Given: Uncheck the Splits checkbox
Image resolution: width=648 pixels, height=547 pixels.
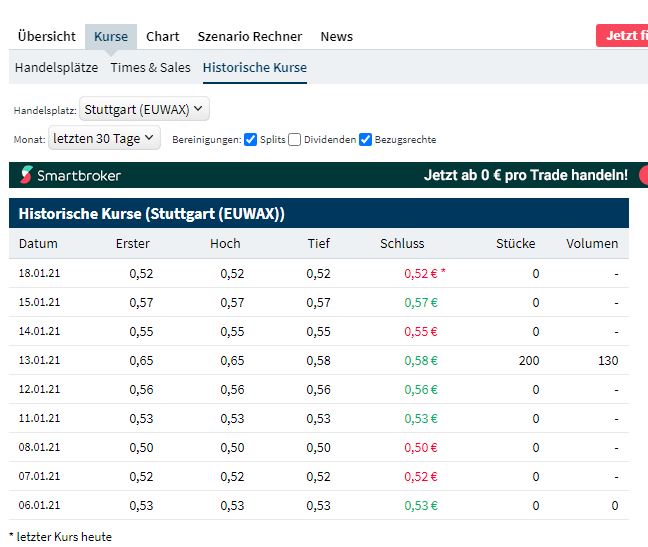Looking at the screenshot, I should pyautogui.click(x=251, y=140).
